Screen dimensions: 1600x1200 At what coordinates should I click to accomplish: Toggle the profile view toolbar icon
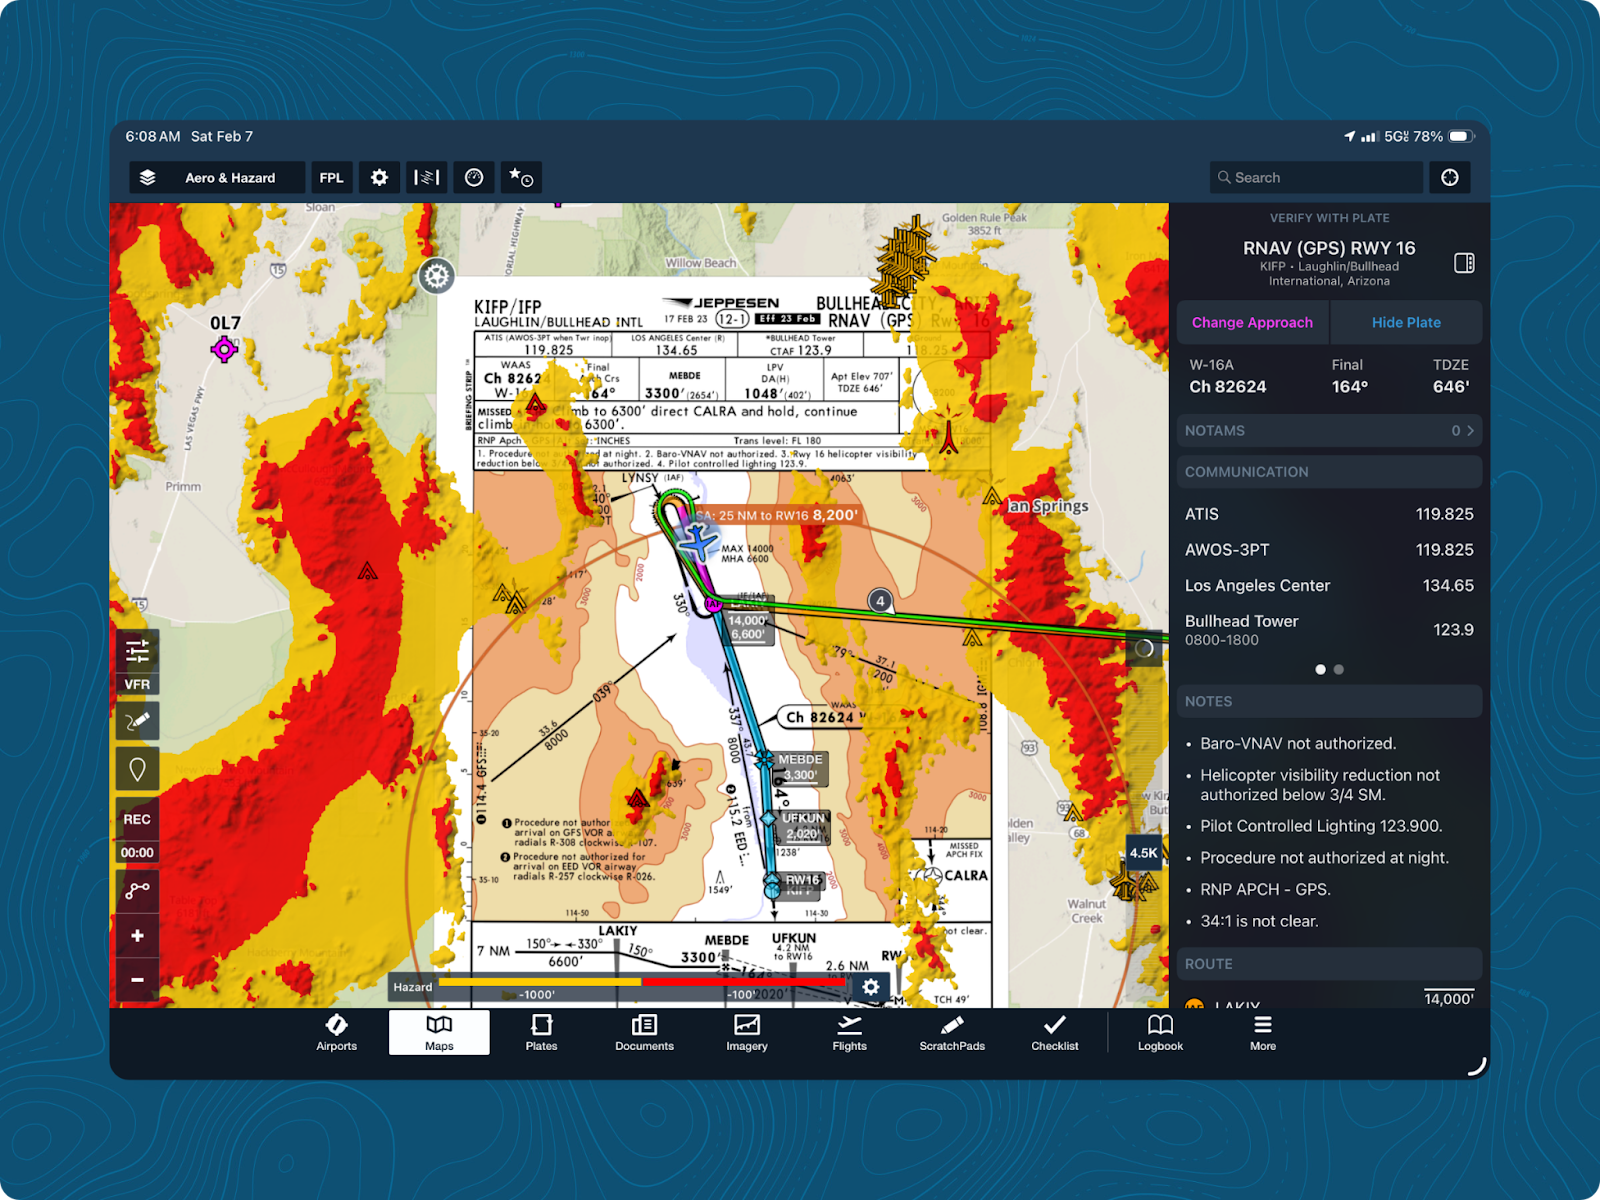[427, 178]
